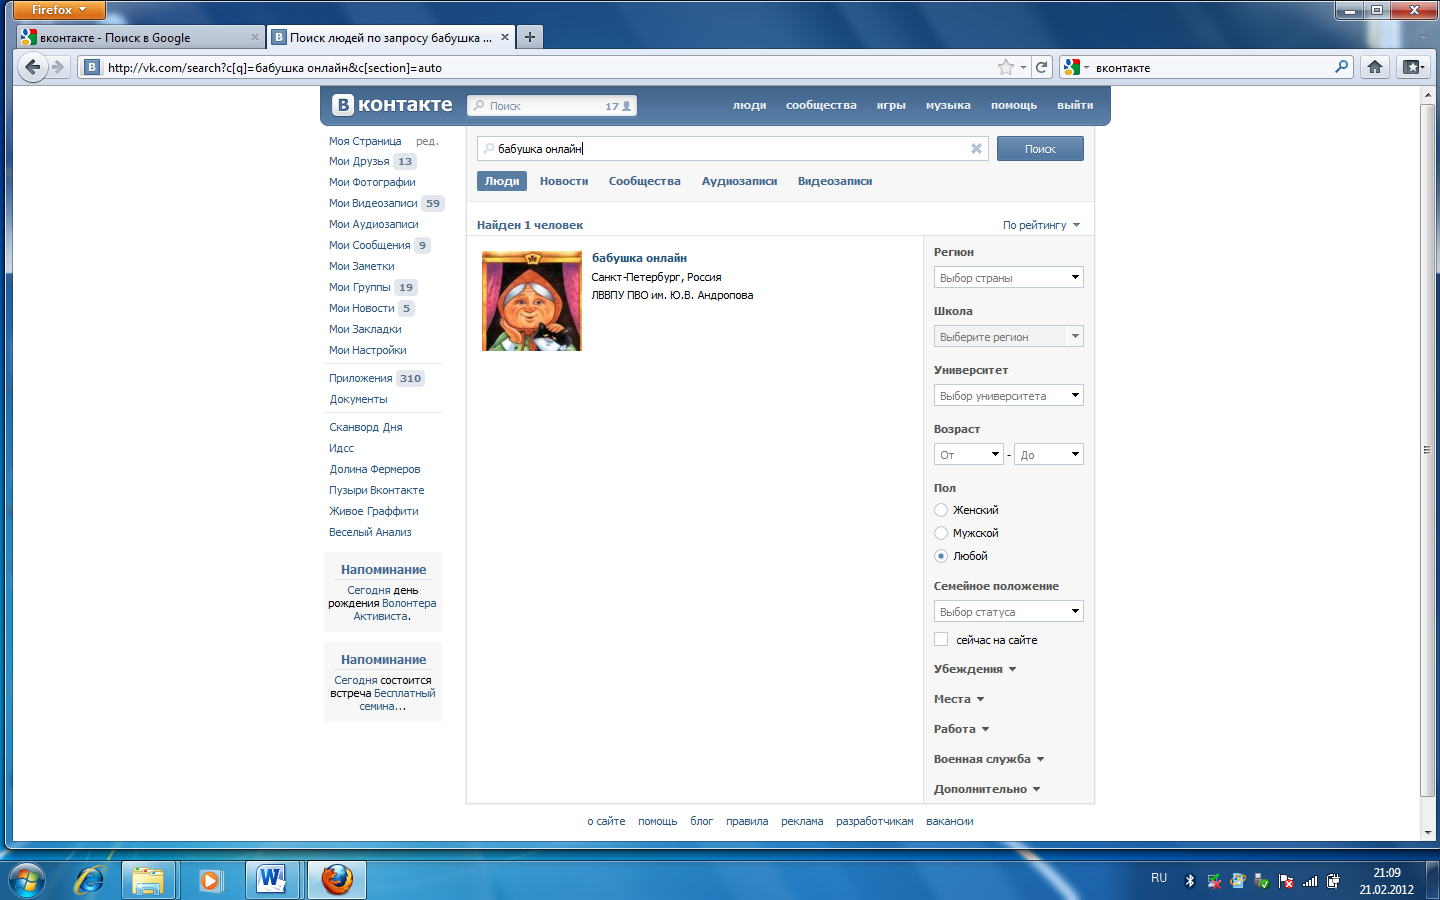This screenshot has width=1440, height=900.
Task: Open the Выбор университета dropdown
Action: coord(1008,395)
